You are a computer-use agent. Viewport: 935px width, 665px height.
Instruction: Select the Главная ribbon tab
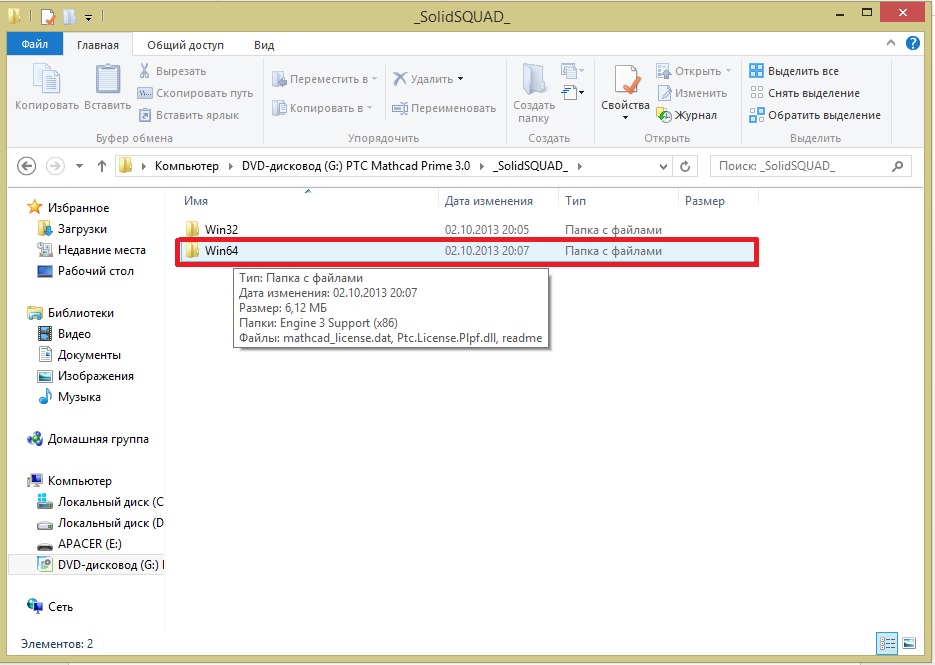pyautogui.click(x=97, y=45)
